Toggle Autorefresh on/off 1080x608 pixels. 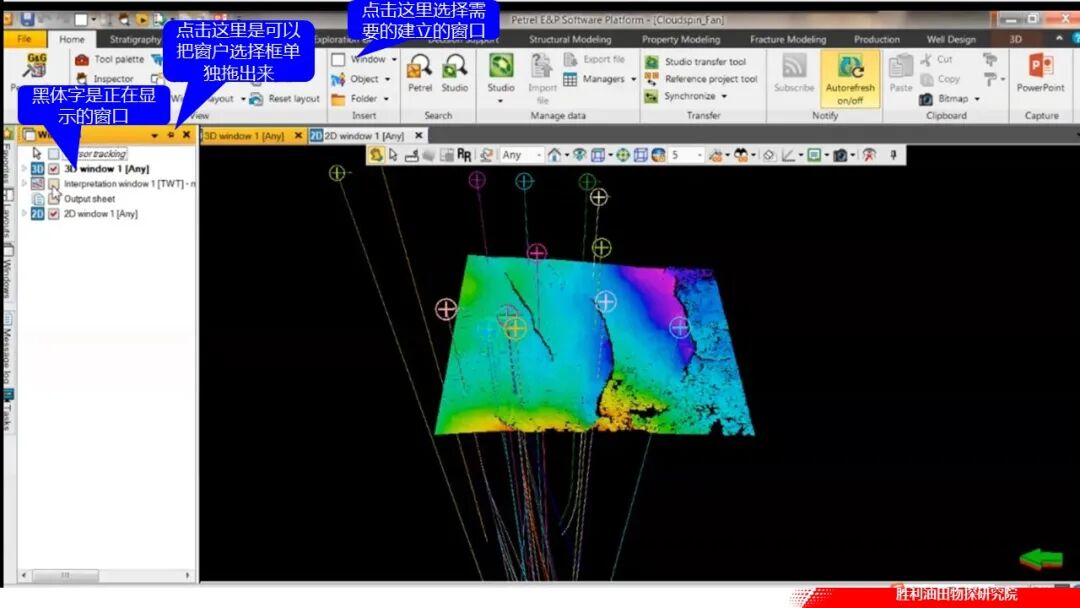pyautogui.click(x=850, y=78)
